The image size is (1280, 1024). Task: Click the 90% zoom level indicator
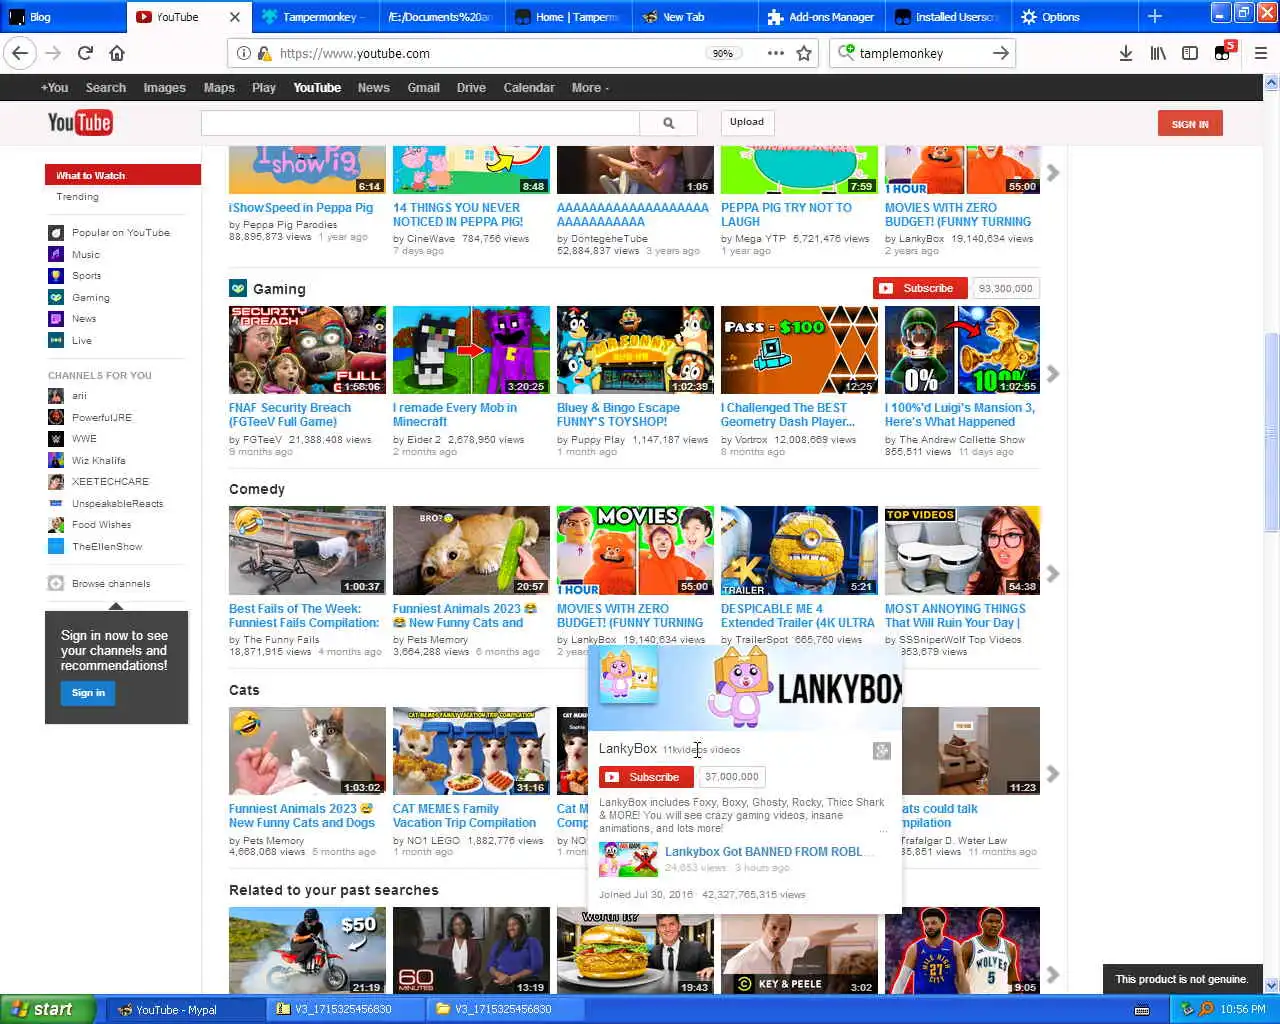point(722,53)
